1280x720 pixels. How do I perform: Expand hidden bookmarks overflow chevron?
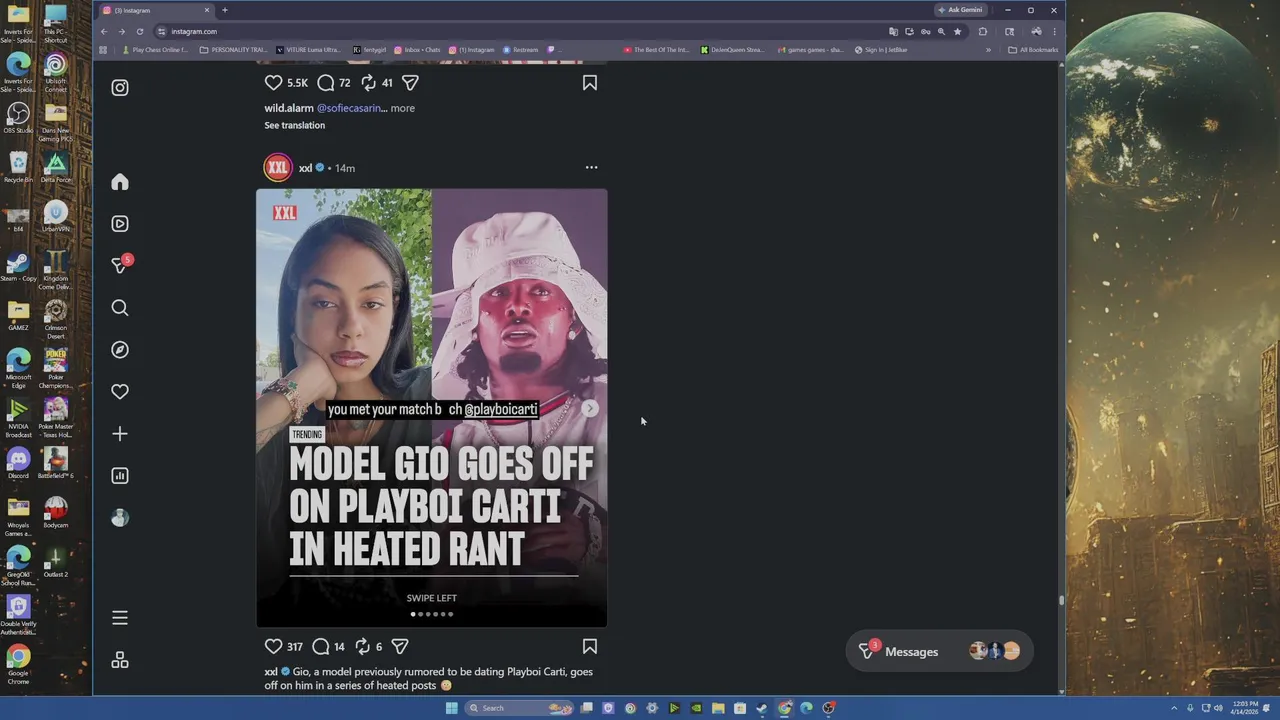[x=988, y=50]
